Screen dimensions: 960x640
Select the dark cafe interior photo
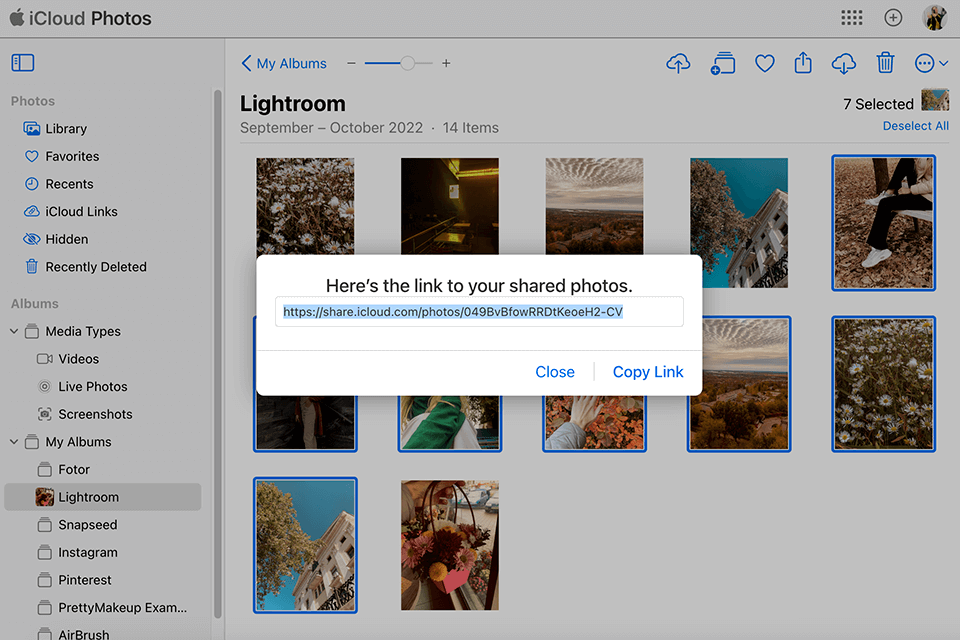450,206
